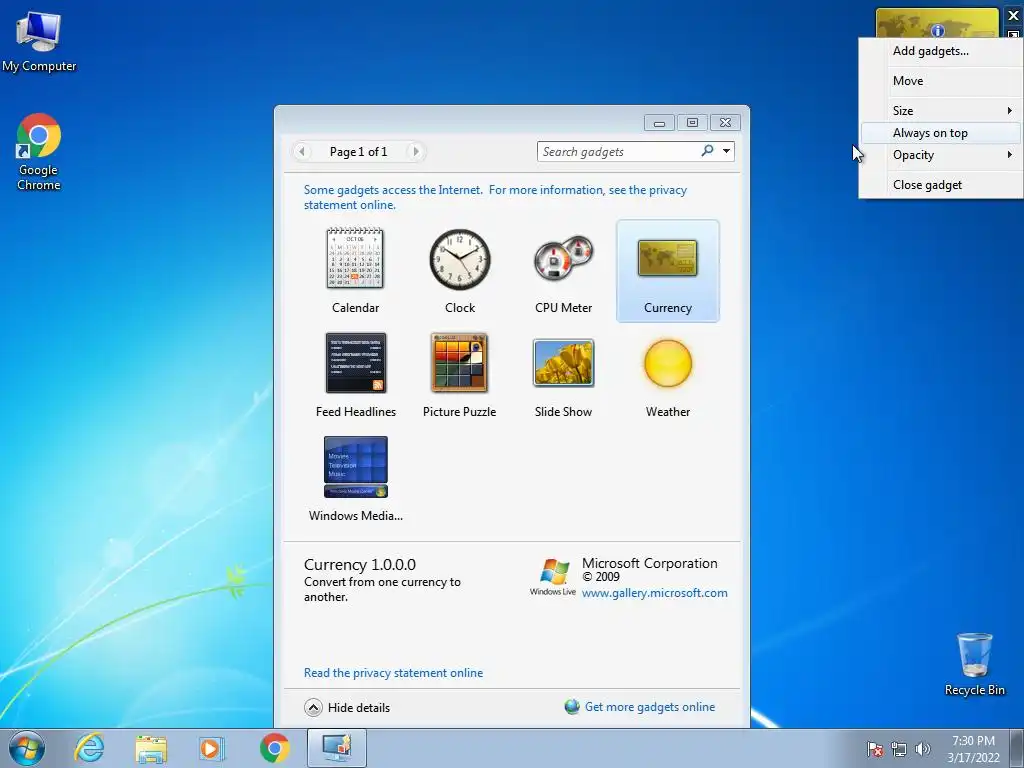Choose Close gadget from context menu
Screen dimensions: 1024x768
coord(940,185)
